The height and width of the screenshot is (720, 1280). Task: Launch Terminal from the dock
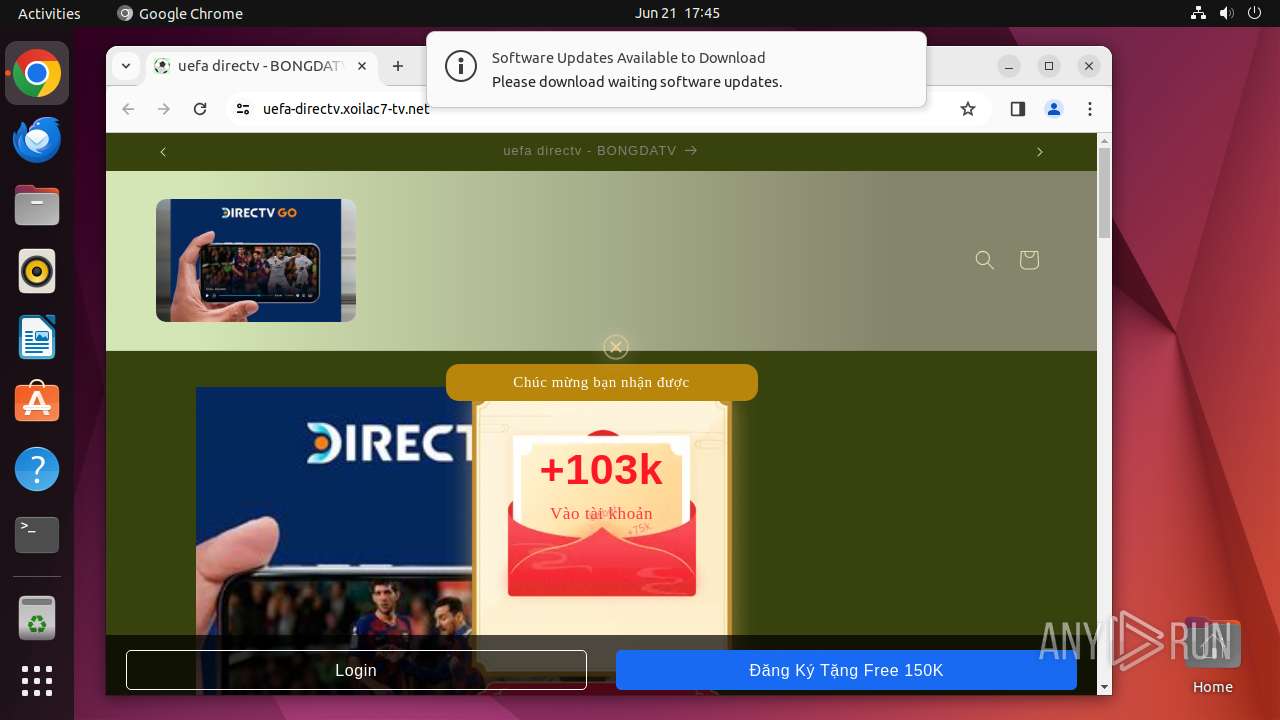click(37, 535)
